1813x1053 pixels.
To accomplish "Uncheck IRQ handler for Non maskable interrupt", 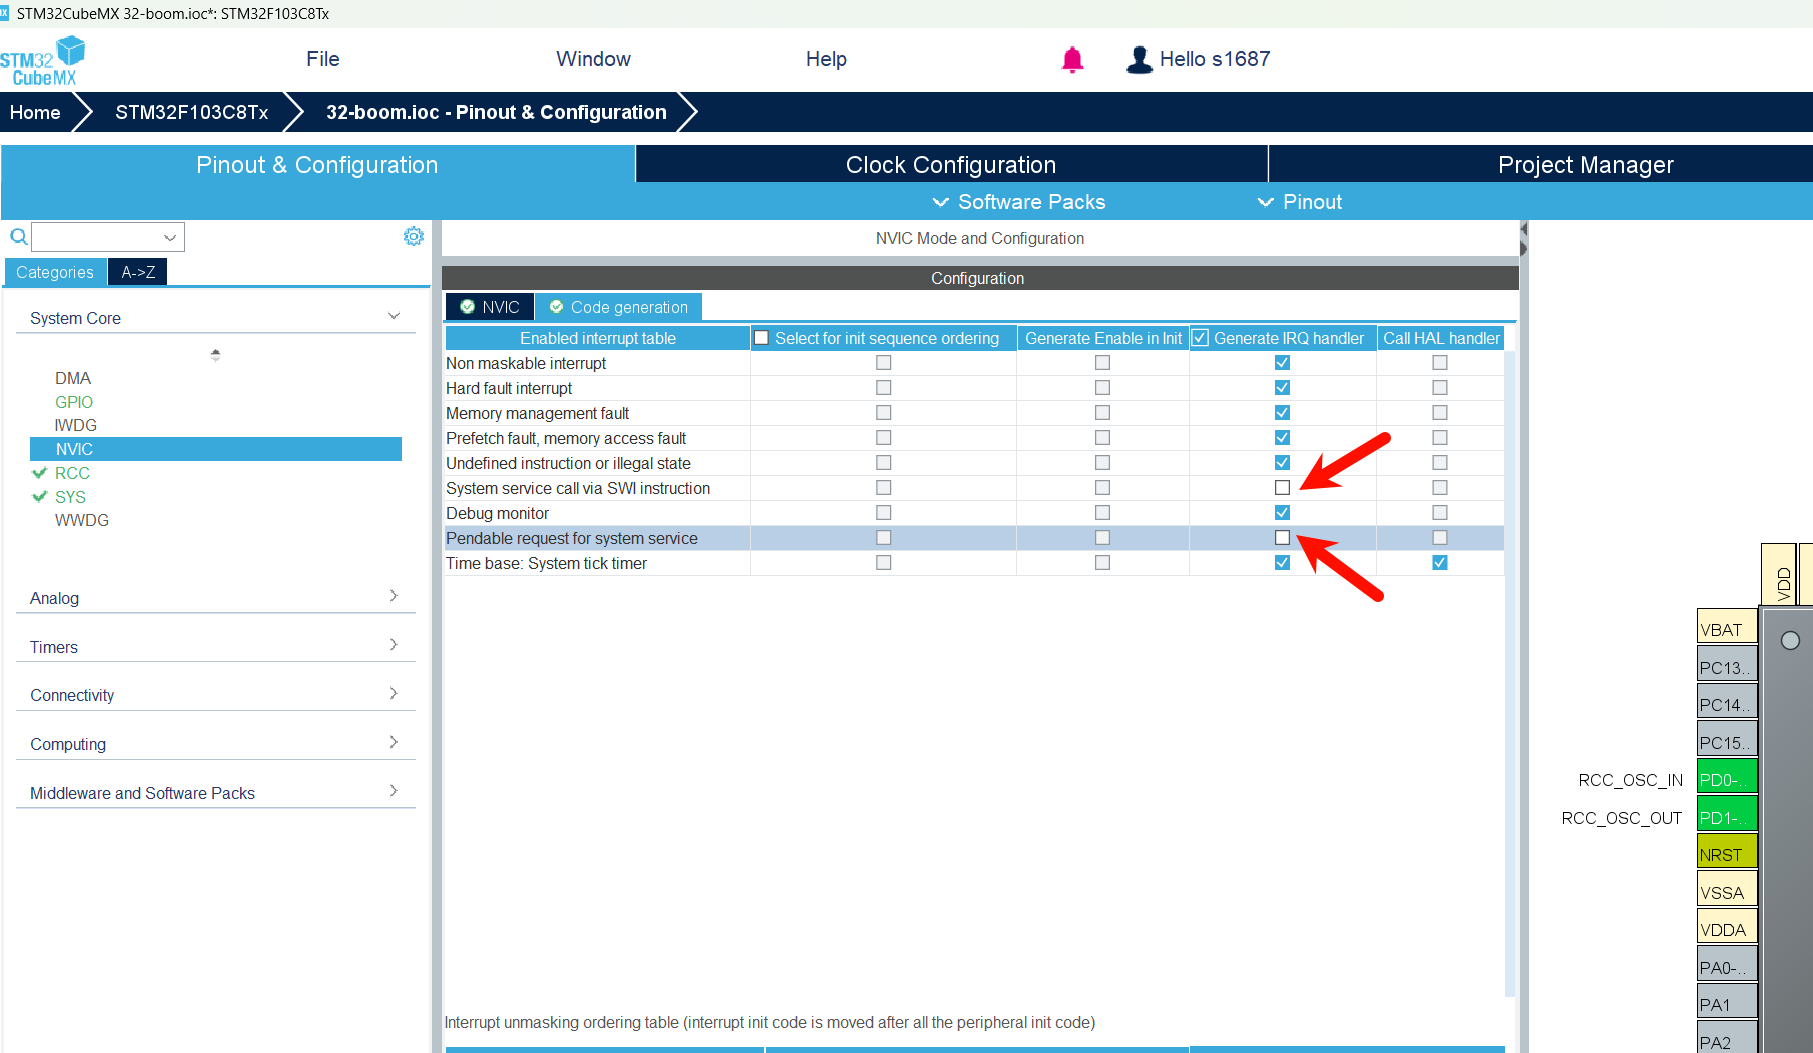I will 1282,363.
